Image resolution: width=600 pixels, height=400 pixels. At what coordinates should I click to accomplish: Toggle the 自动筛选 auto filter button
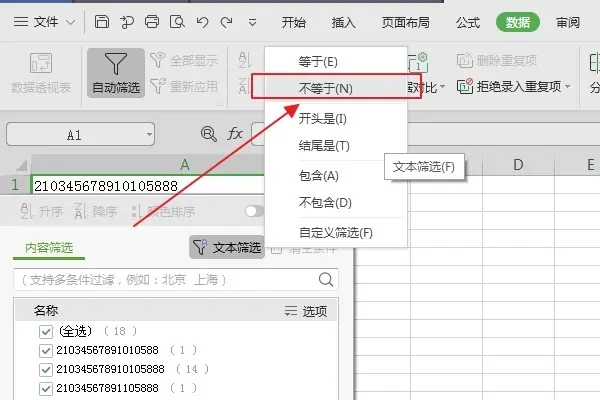point(116,73)
